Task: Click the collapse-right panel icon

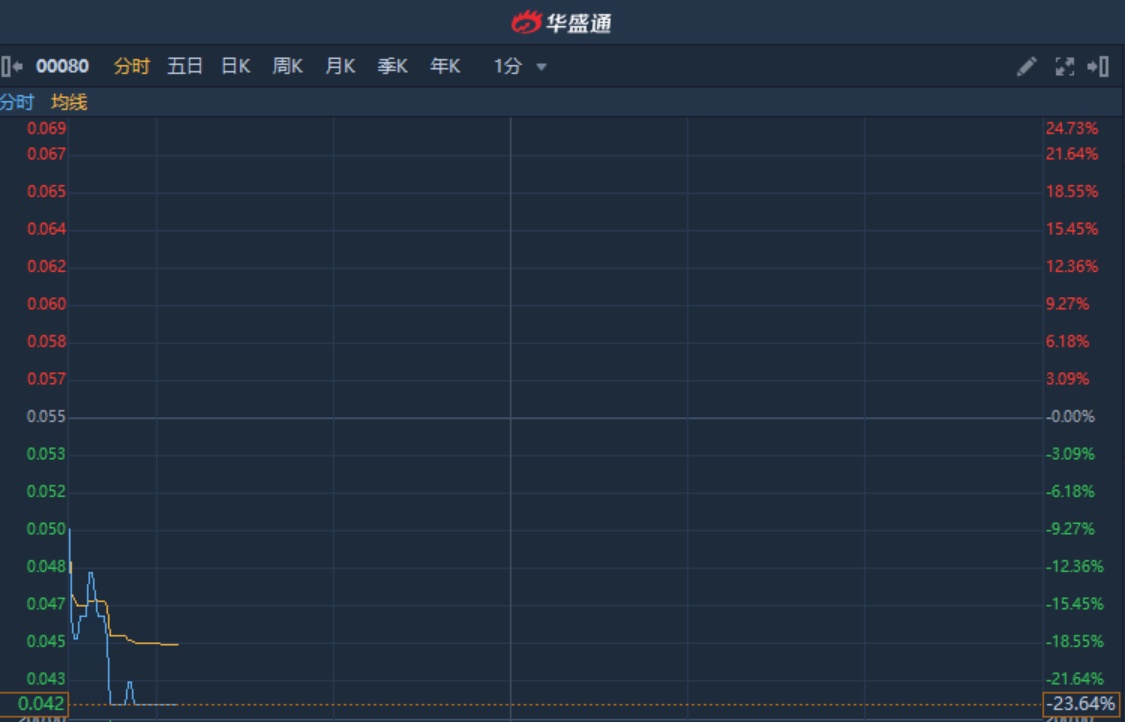Action: (1098, 67)
